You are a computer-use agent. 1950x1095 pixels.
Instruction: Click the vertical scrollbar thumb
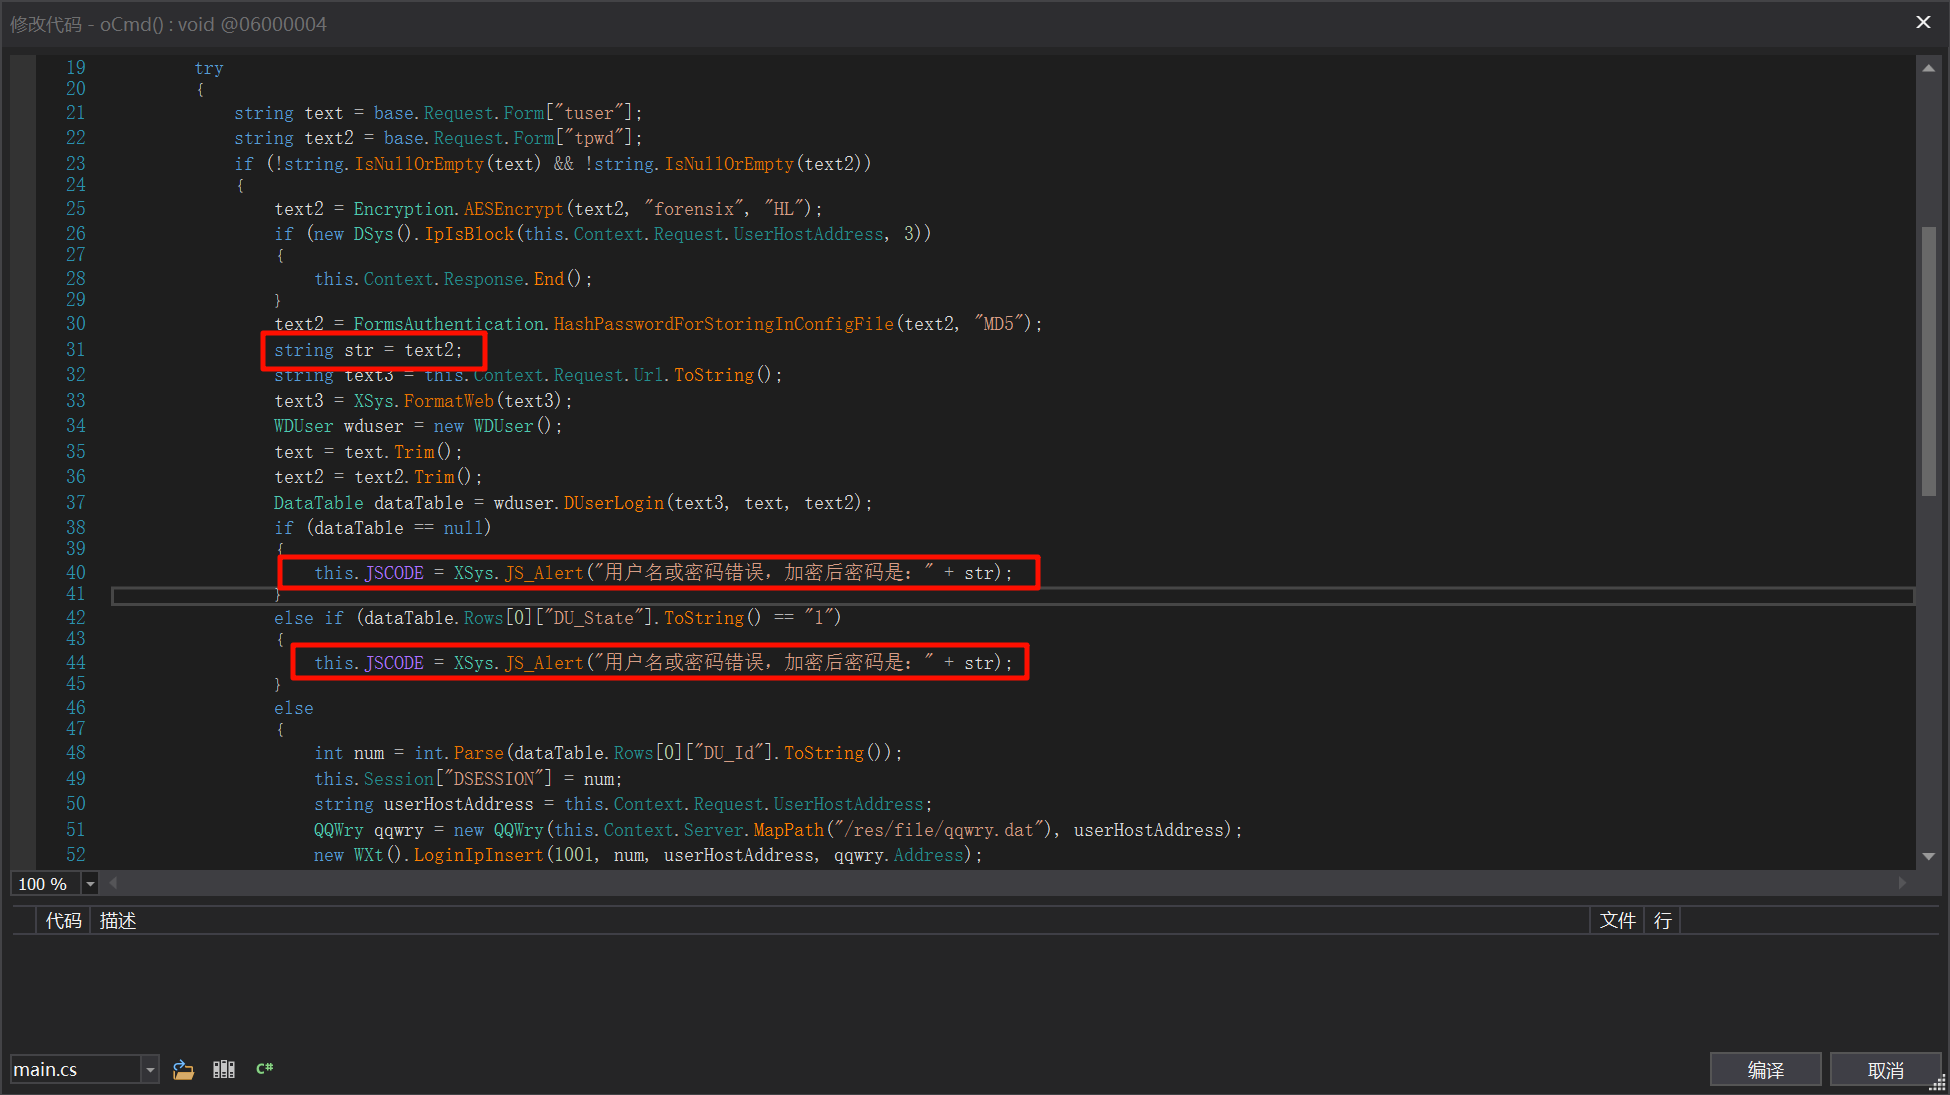[1928, 360]
